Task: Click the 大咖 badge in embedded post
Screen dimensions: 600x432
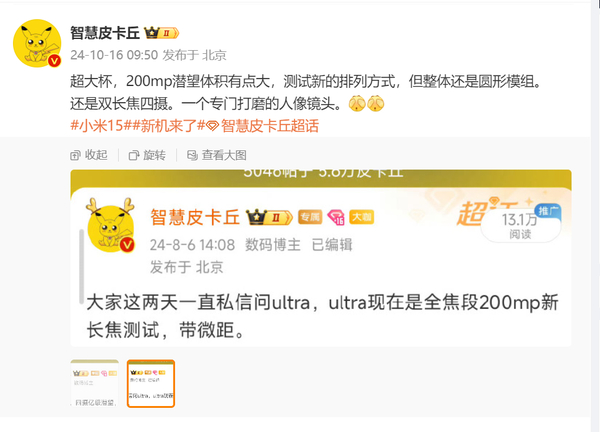Action: (361, 217)
